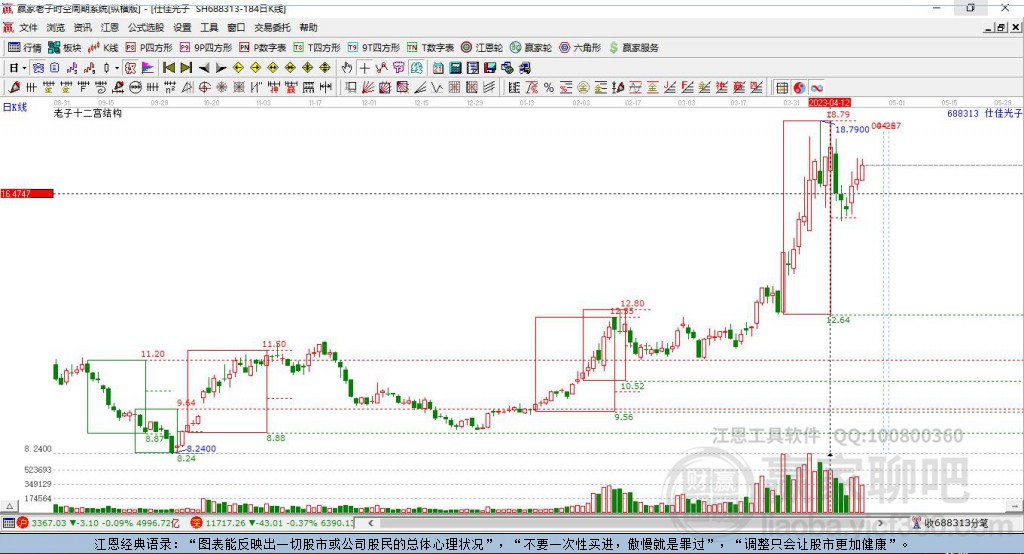Jump to last bar with green skip-forward icon
The height and width of the screenshot is (554, 1024).
(186, 68)
